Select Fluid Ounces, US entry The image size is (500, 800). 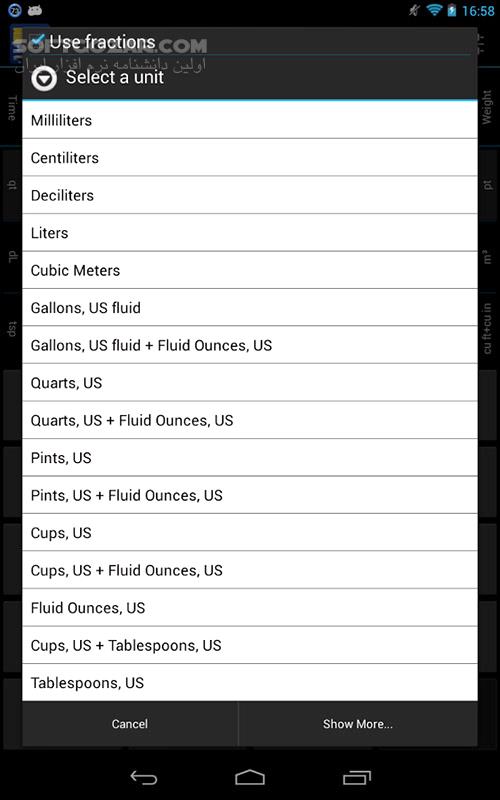[249, 608]
